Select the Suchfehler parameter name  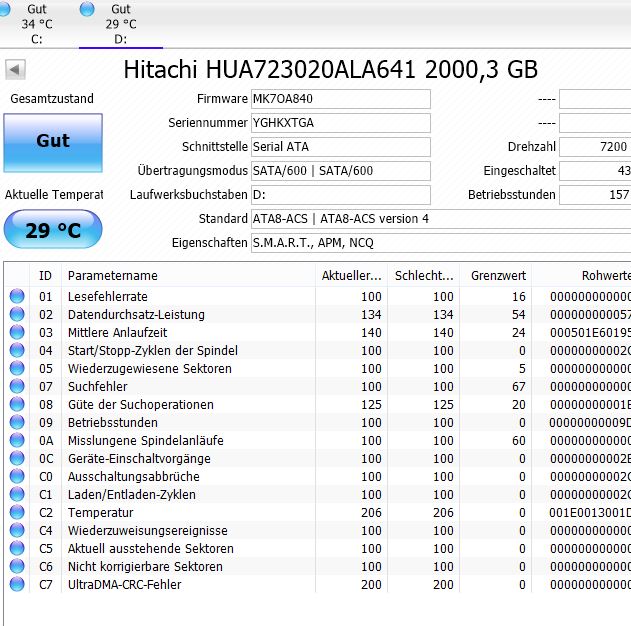point(97,387)
